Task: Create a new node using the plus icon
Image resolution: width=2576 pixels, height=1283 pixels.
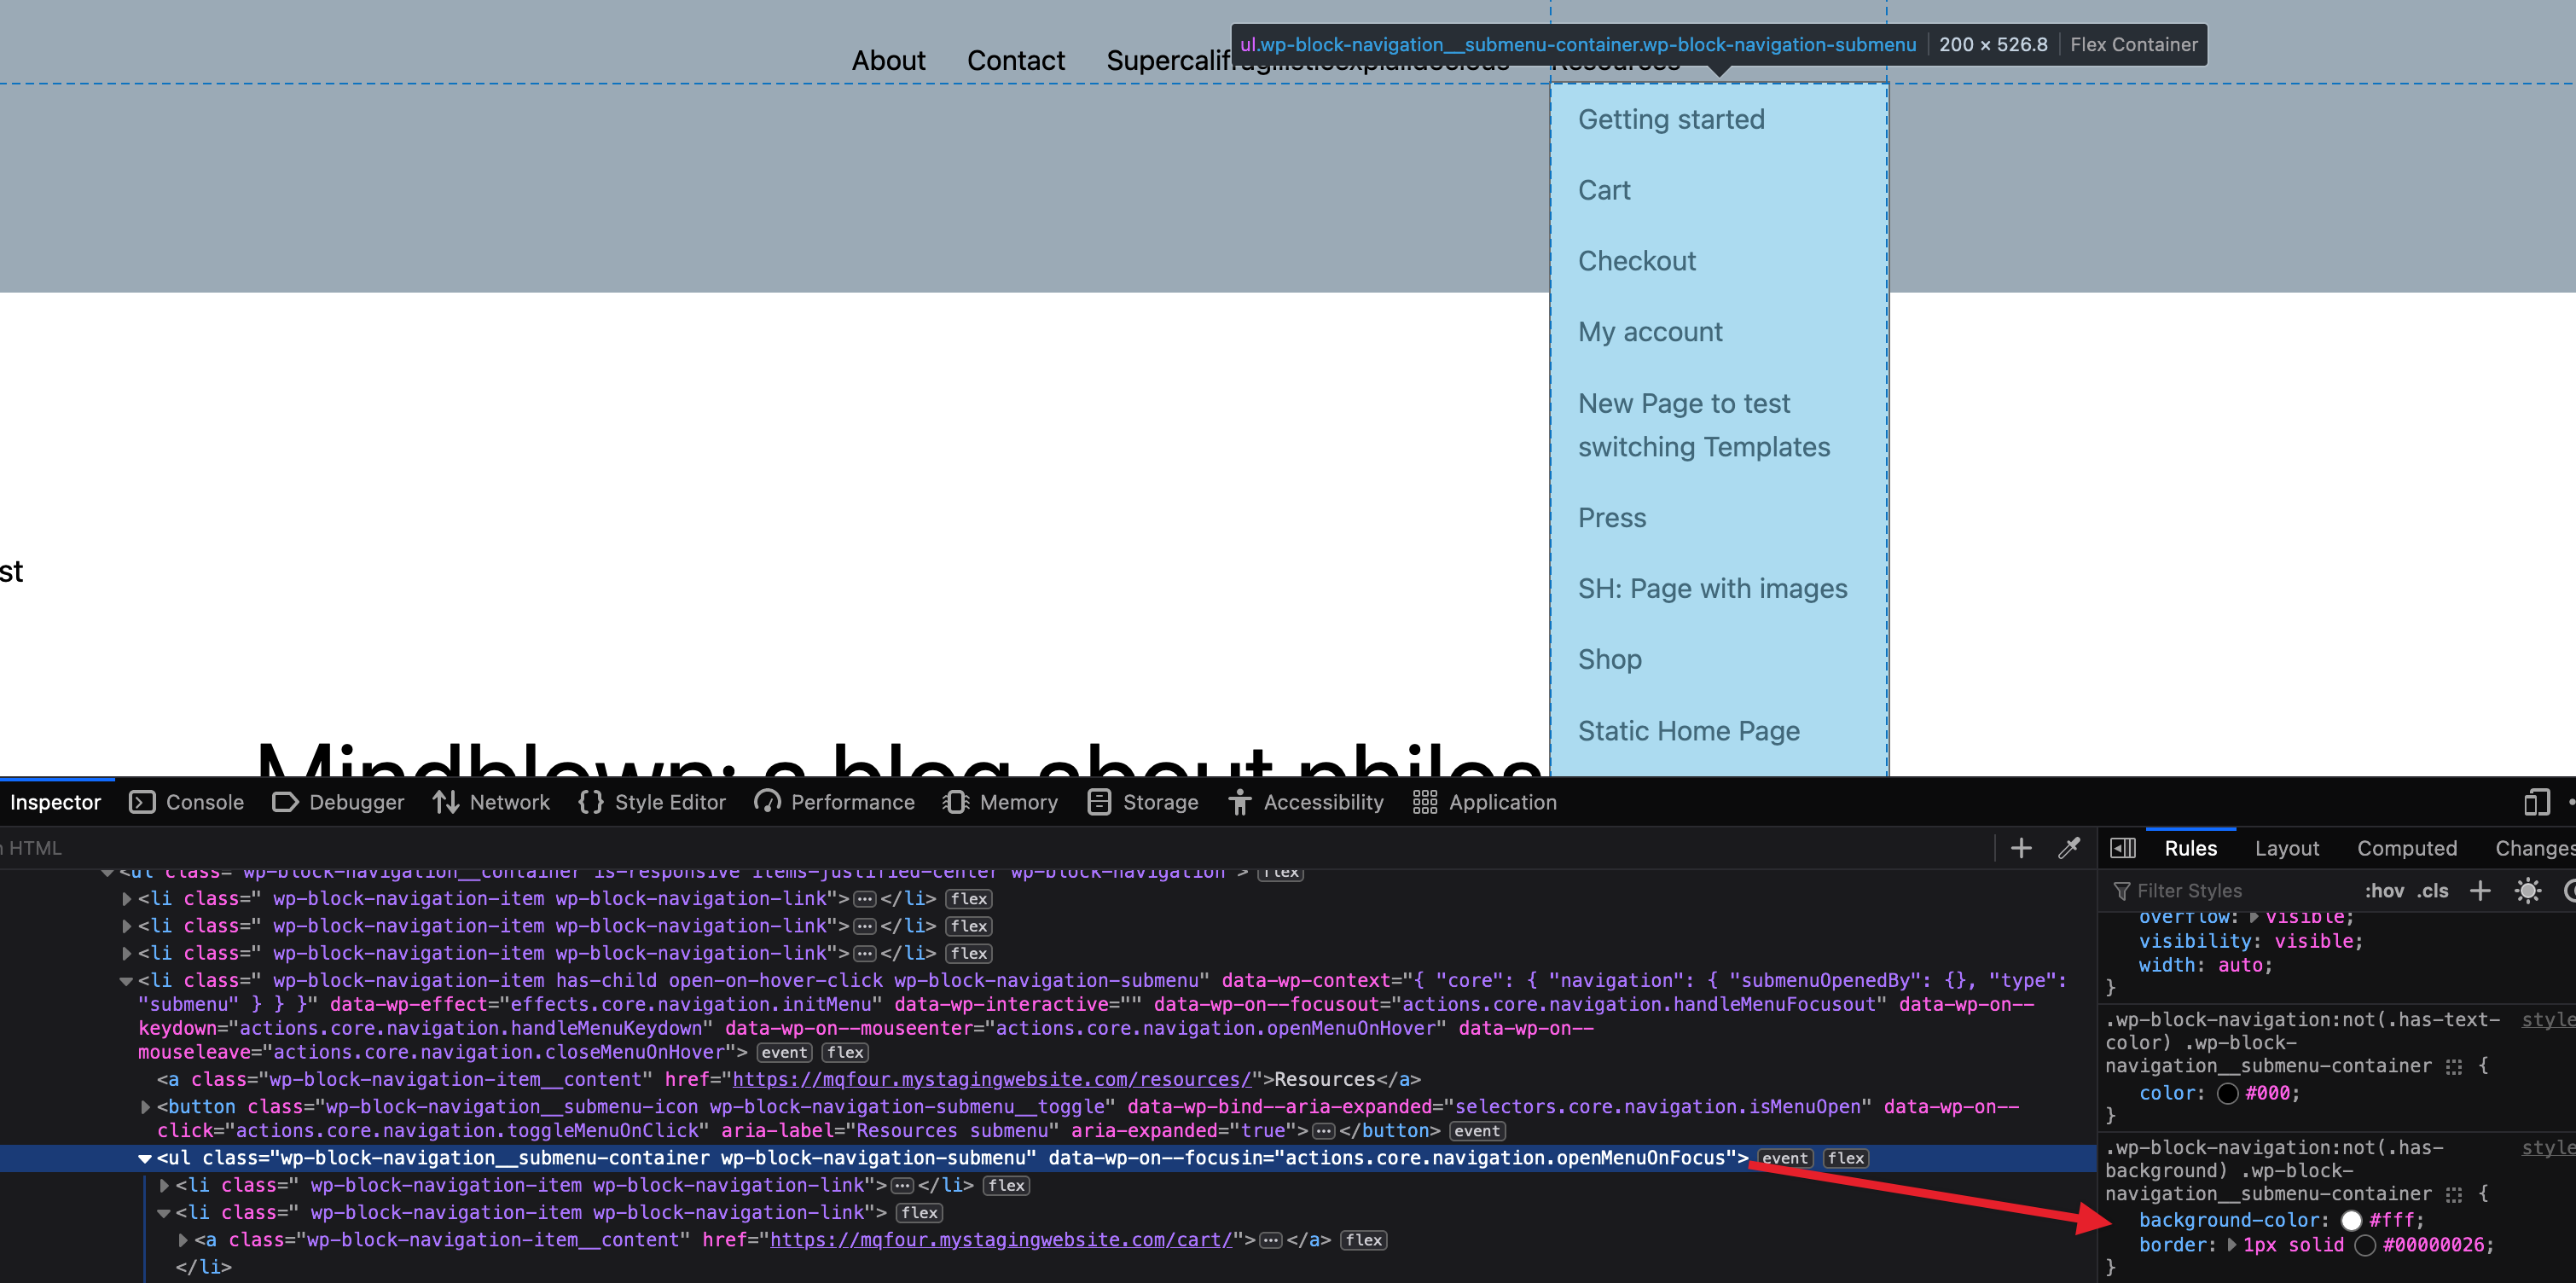Action: click(x=2021, y=848)
